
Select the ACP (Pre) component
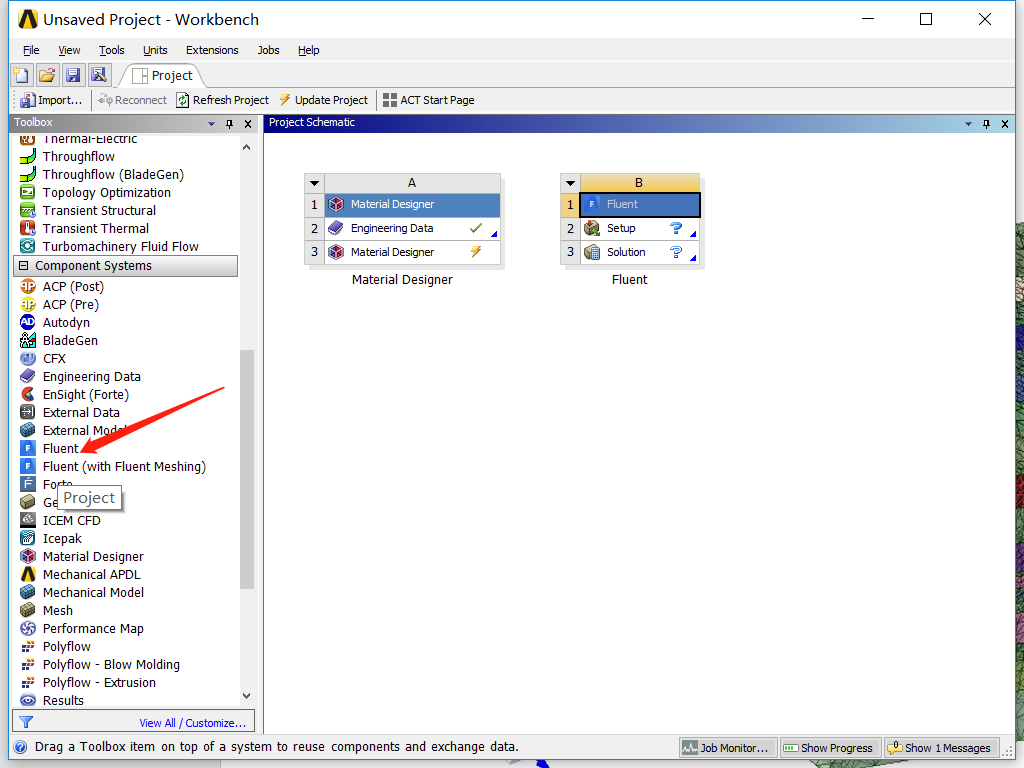pyautogui.click(x=71, y=304)
